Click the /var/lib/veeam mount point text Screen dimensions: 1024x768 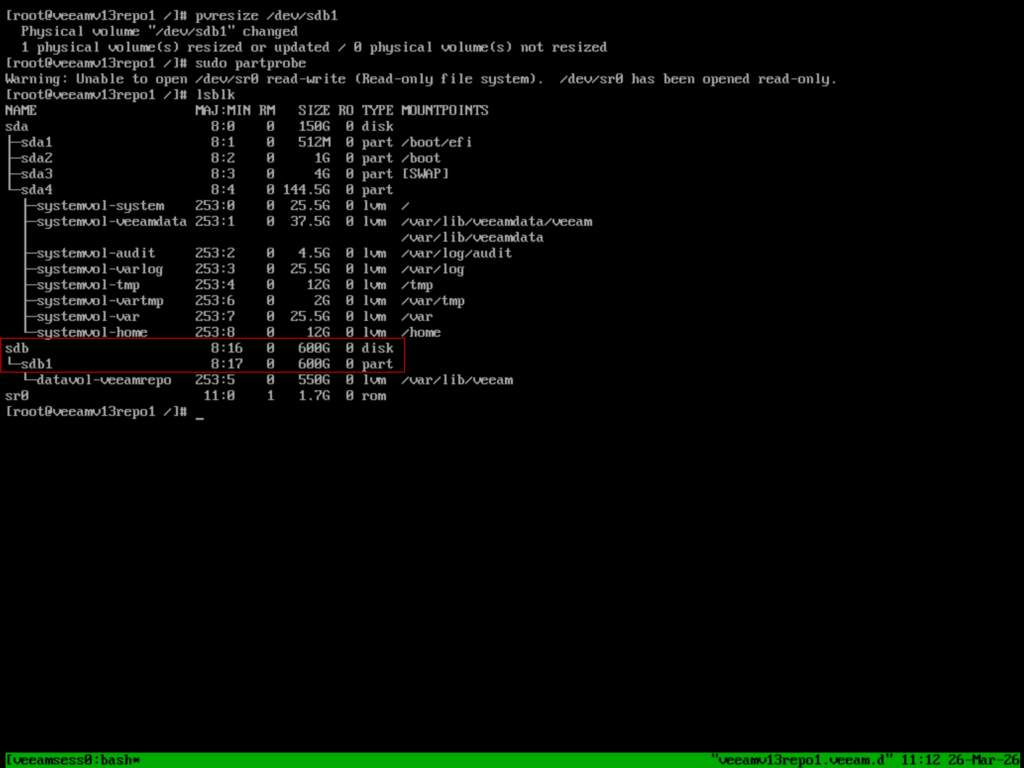coord(456,380)
